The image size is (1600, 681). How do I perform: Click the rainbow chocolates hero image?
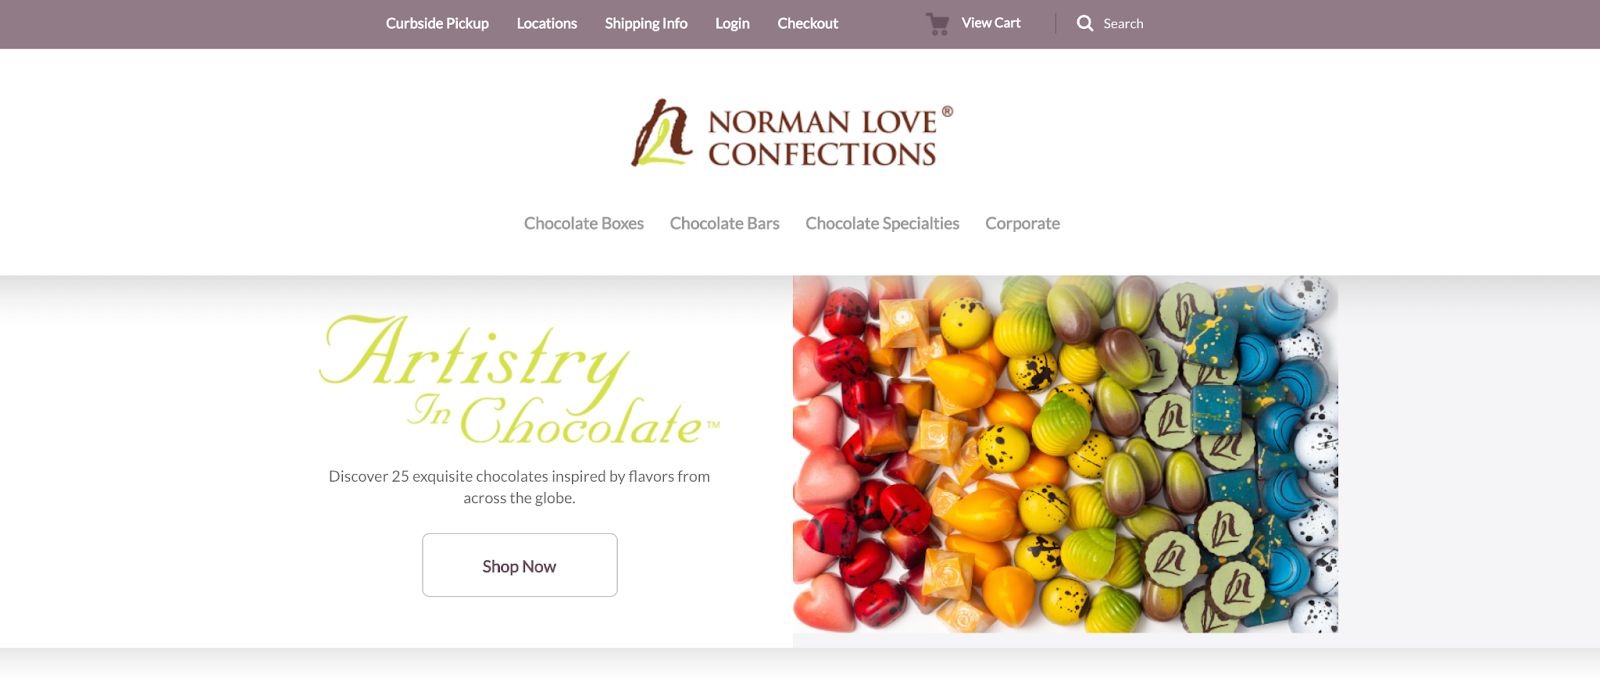click(x=1065, y=454)
